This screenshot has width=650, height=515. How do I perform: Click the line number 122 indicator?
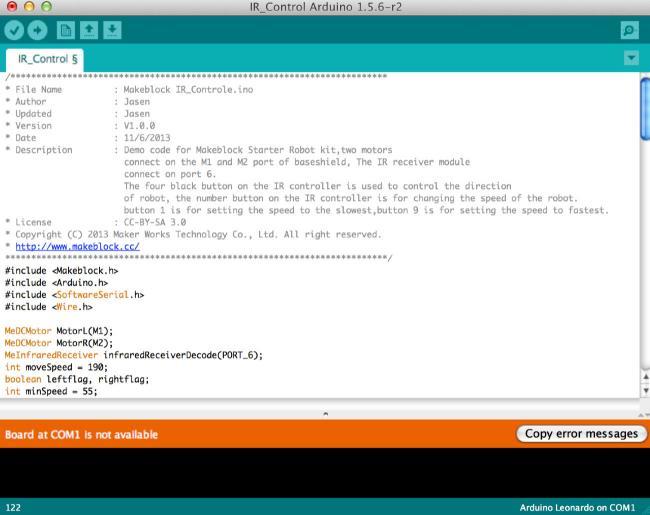coord(13,508)
